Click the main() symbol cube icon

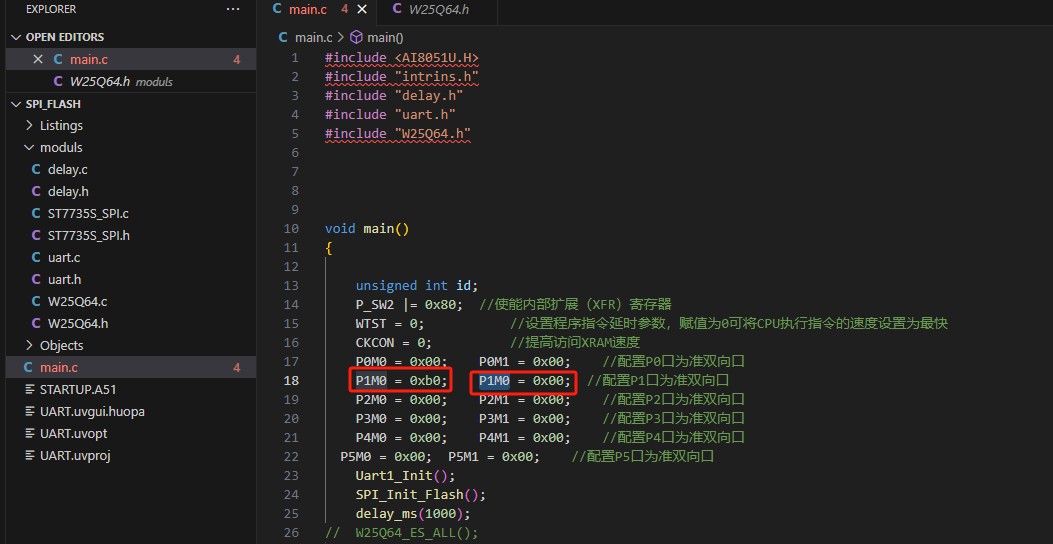(x=357, y=38)
